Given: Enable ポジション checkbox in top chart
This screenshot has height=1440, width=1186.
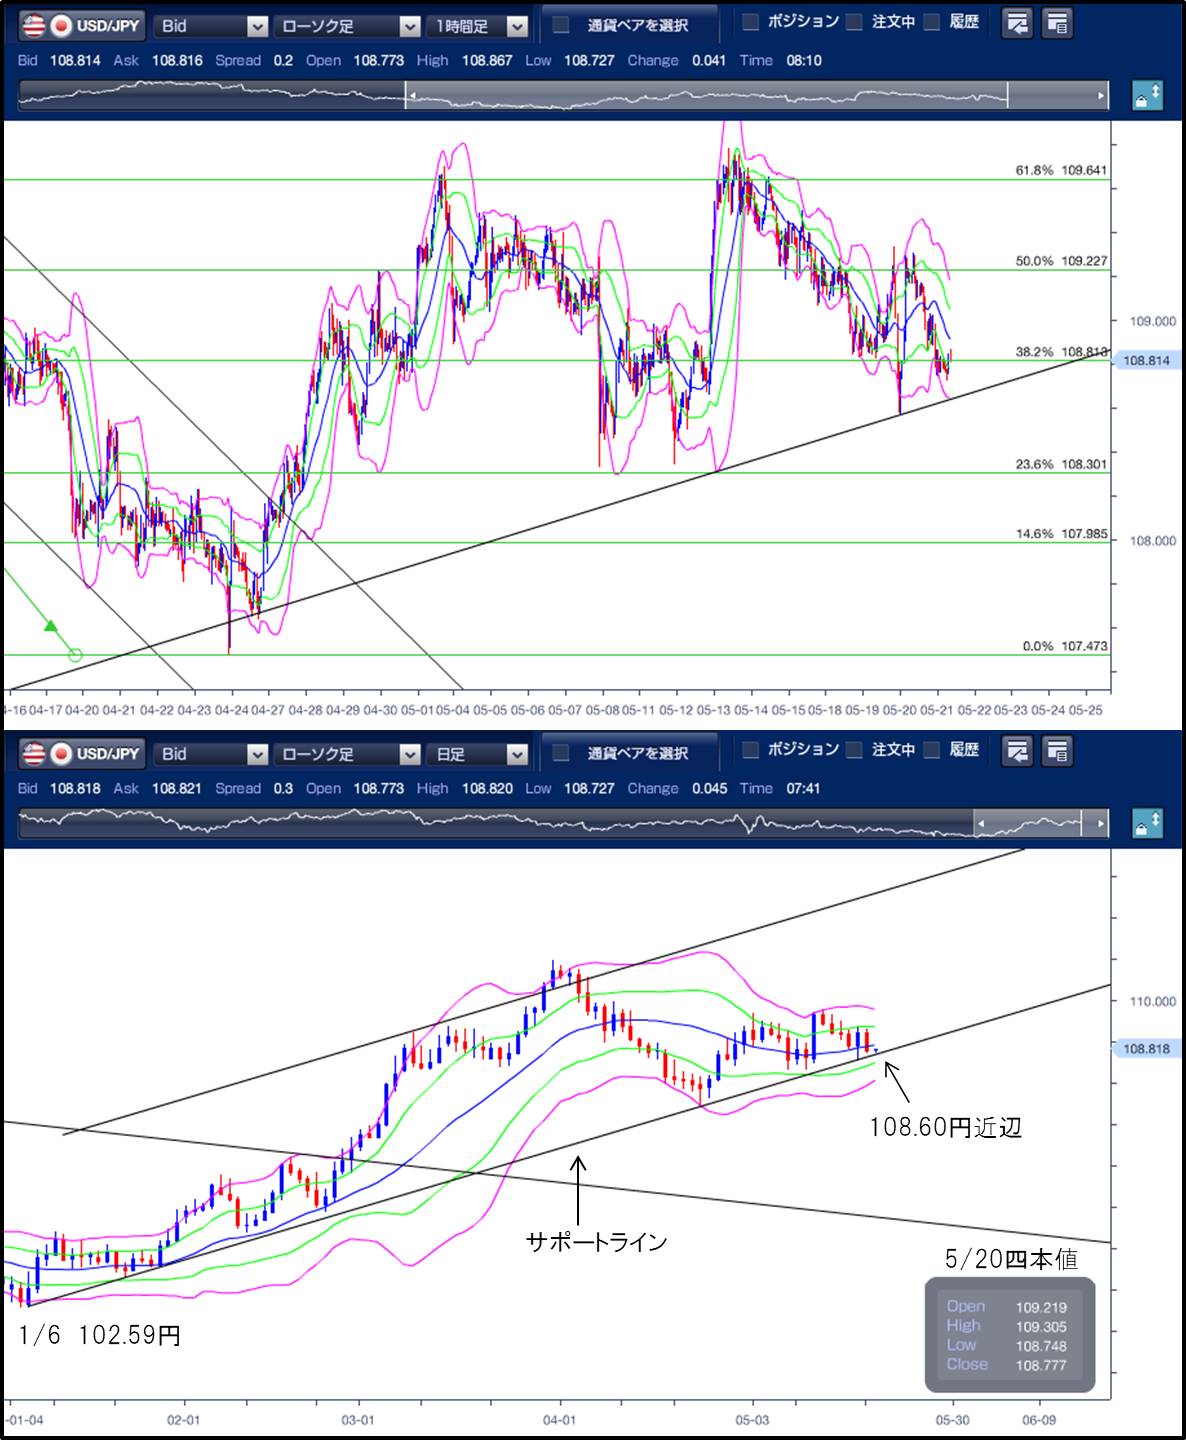Looking at the screenshot, I should (751, 22).
